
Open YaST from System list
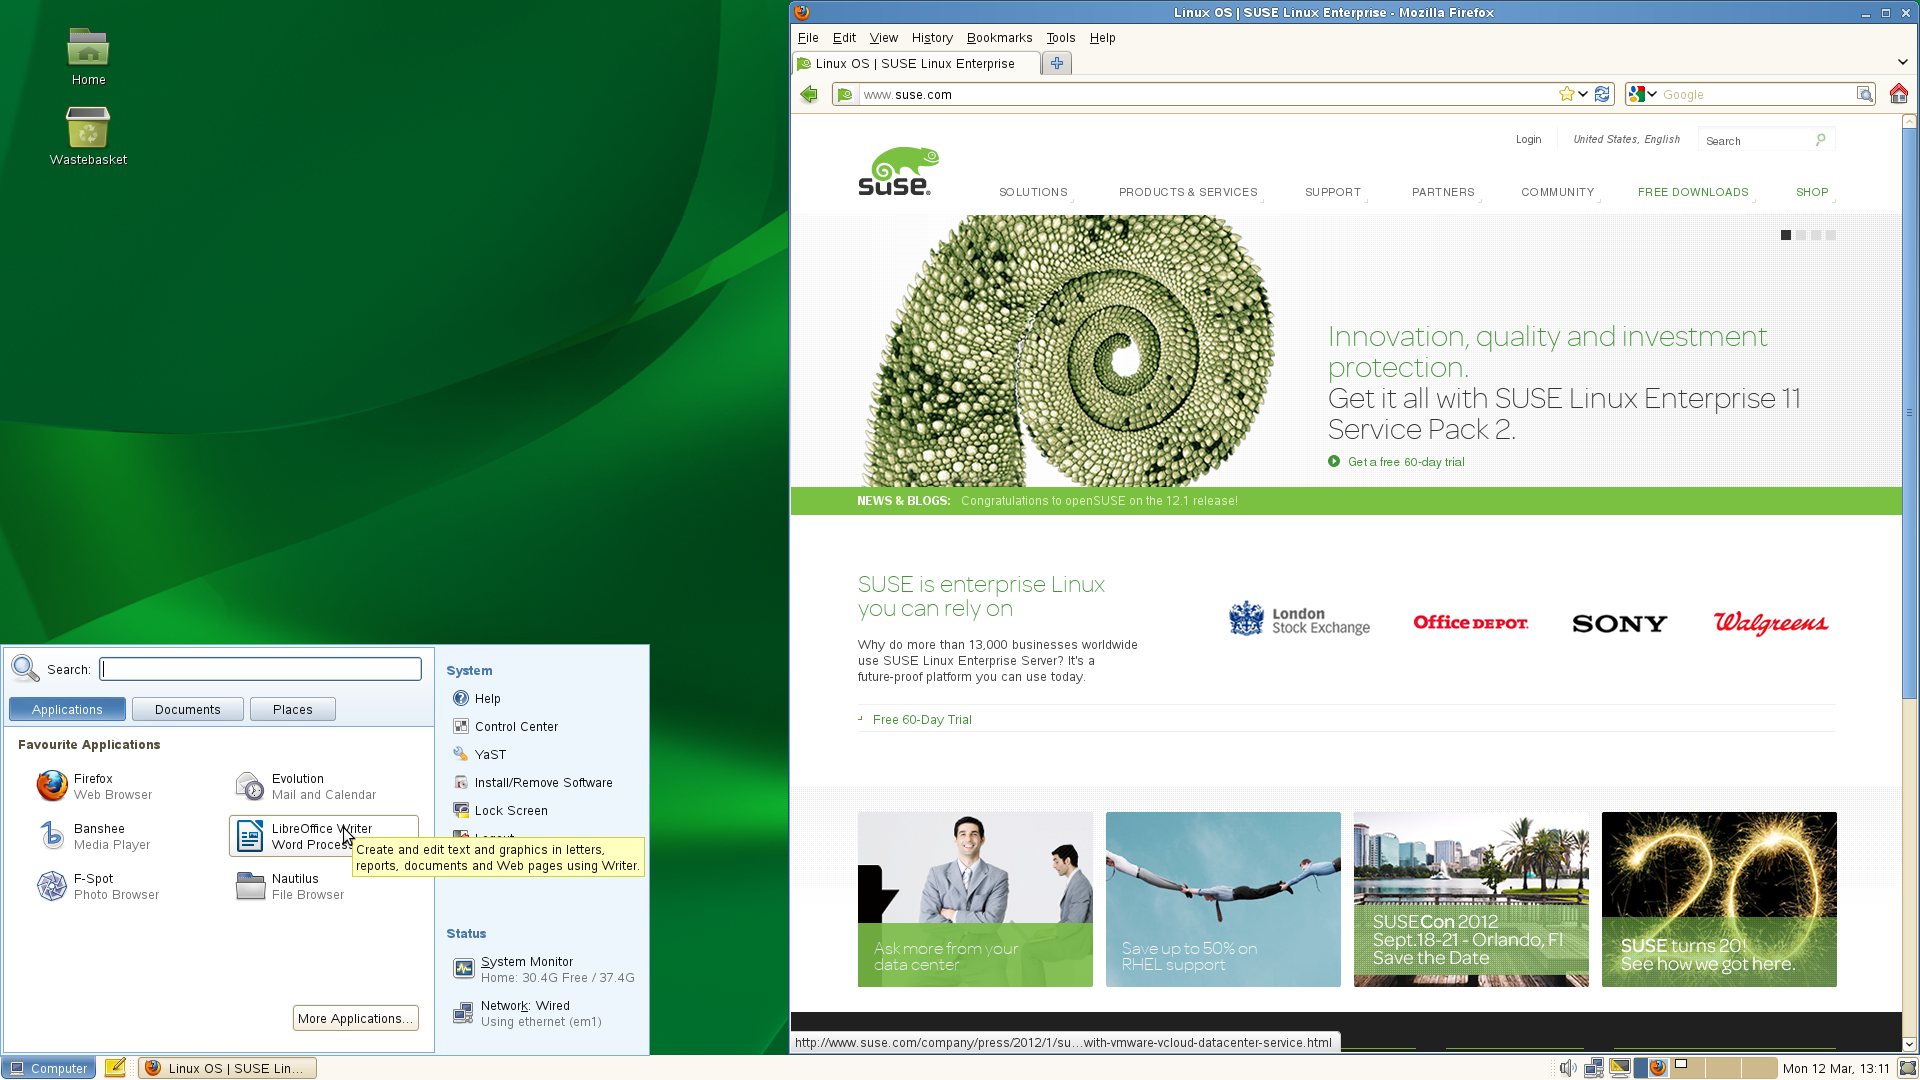tap(490, 755)
